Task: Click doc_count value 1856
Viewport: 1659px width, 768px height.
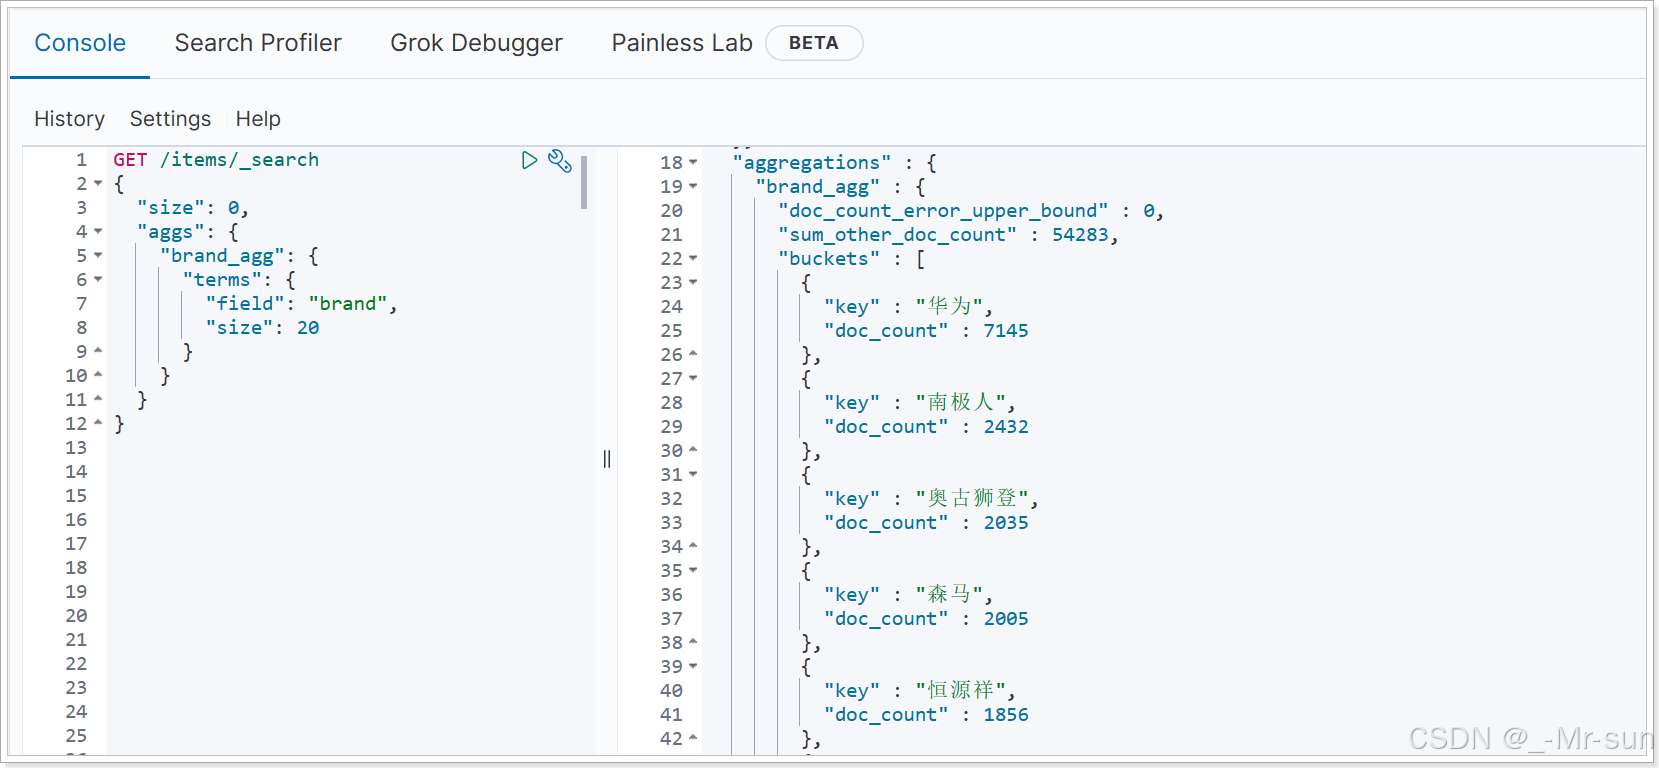Action: coord(1006,715)
